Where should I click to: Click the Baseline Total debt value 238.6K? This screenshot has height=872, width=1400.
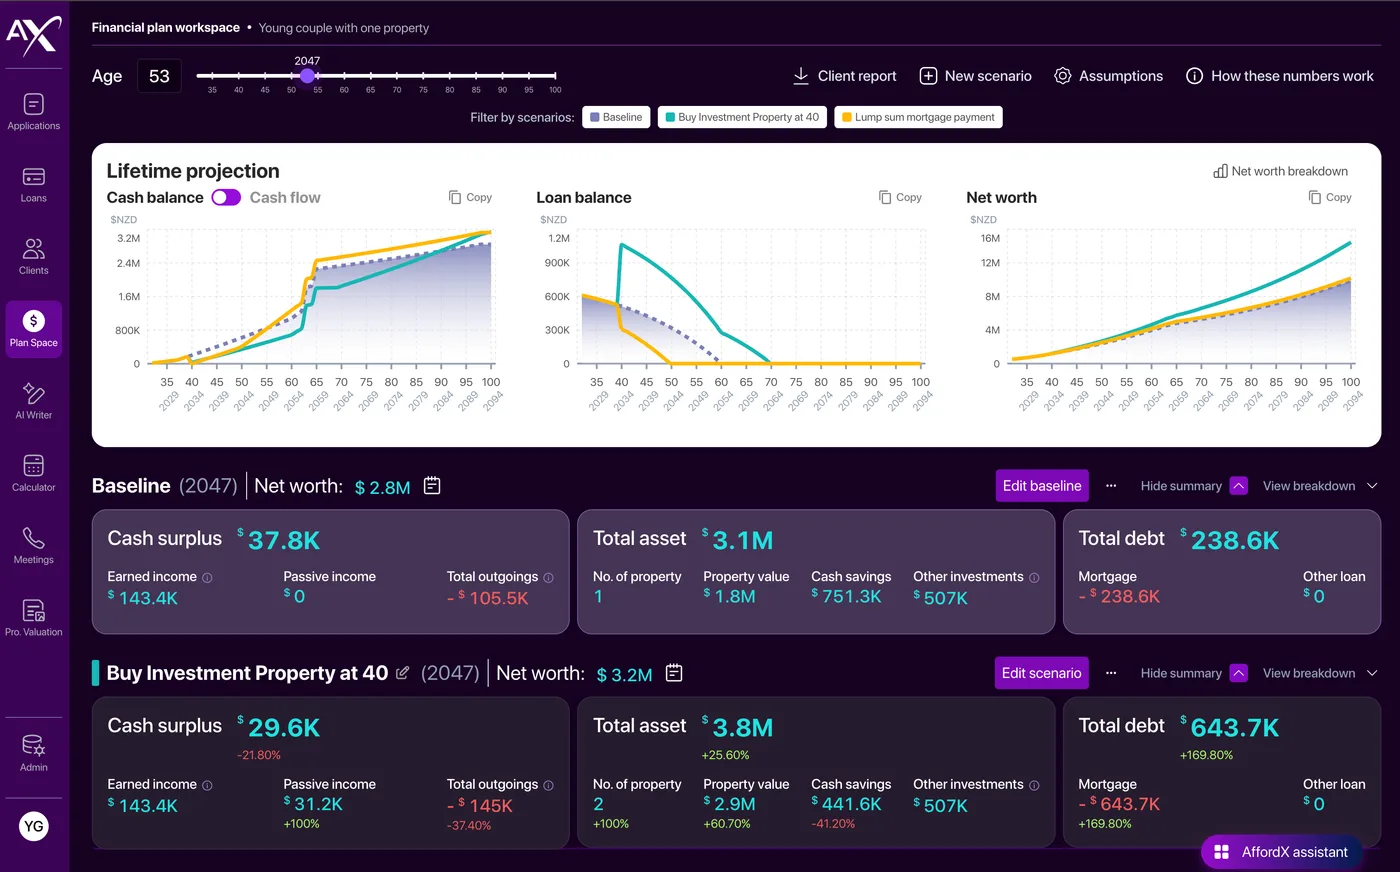click(x=1230, y=540)
